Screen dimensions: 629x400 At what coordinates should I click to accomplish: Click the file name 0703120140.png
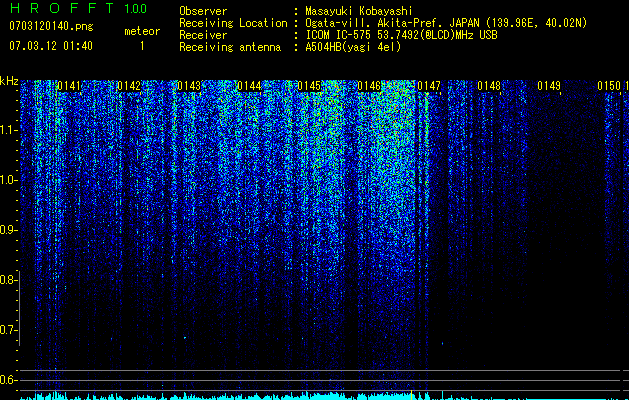51,27
